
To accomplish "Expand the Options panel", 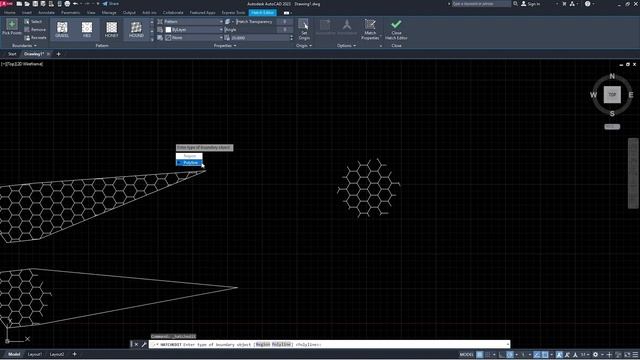I will point(347,46).
